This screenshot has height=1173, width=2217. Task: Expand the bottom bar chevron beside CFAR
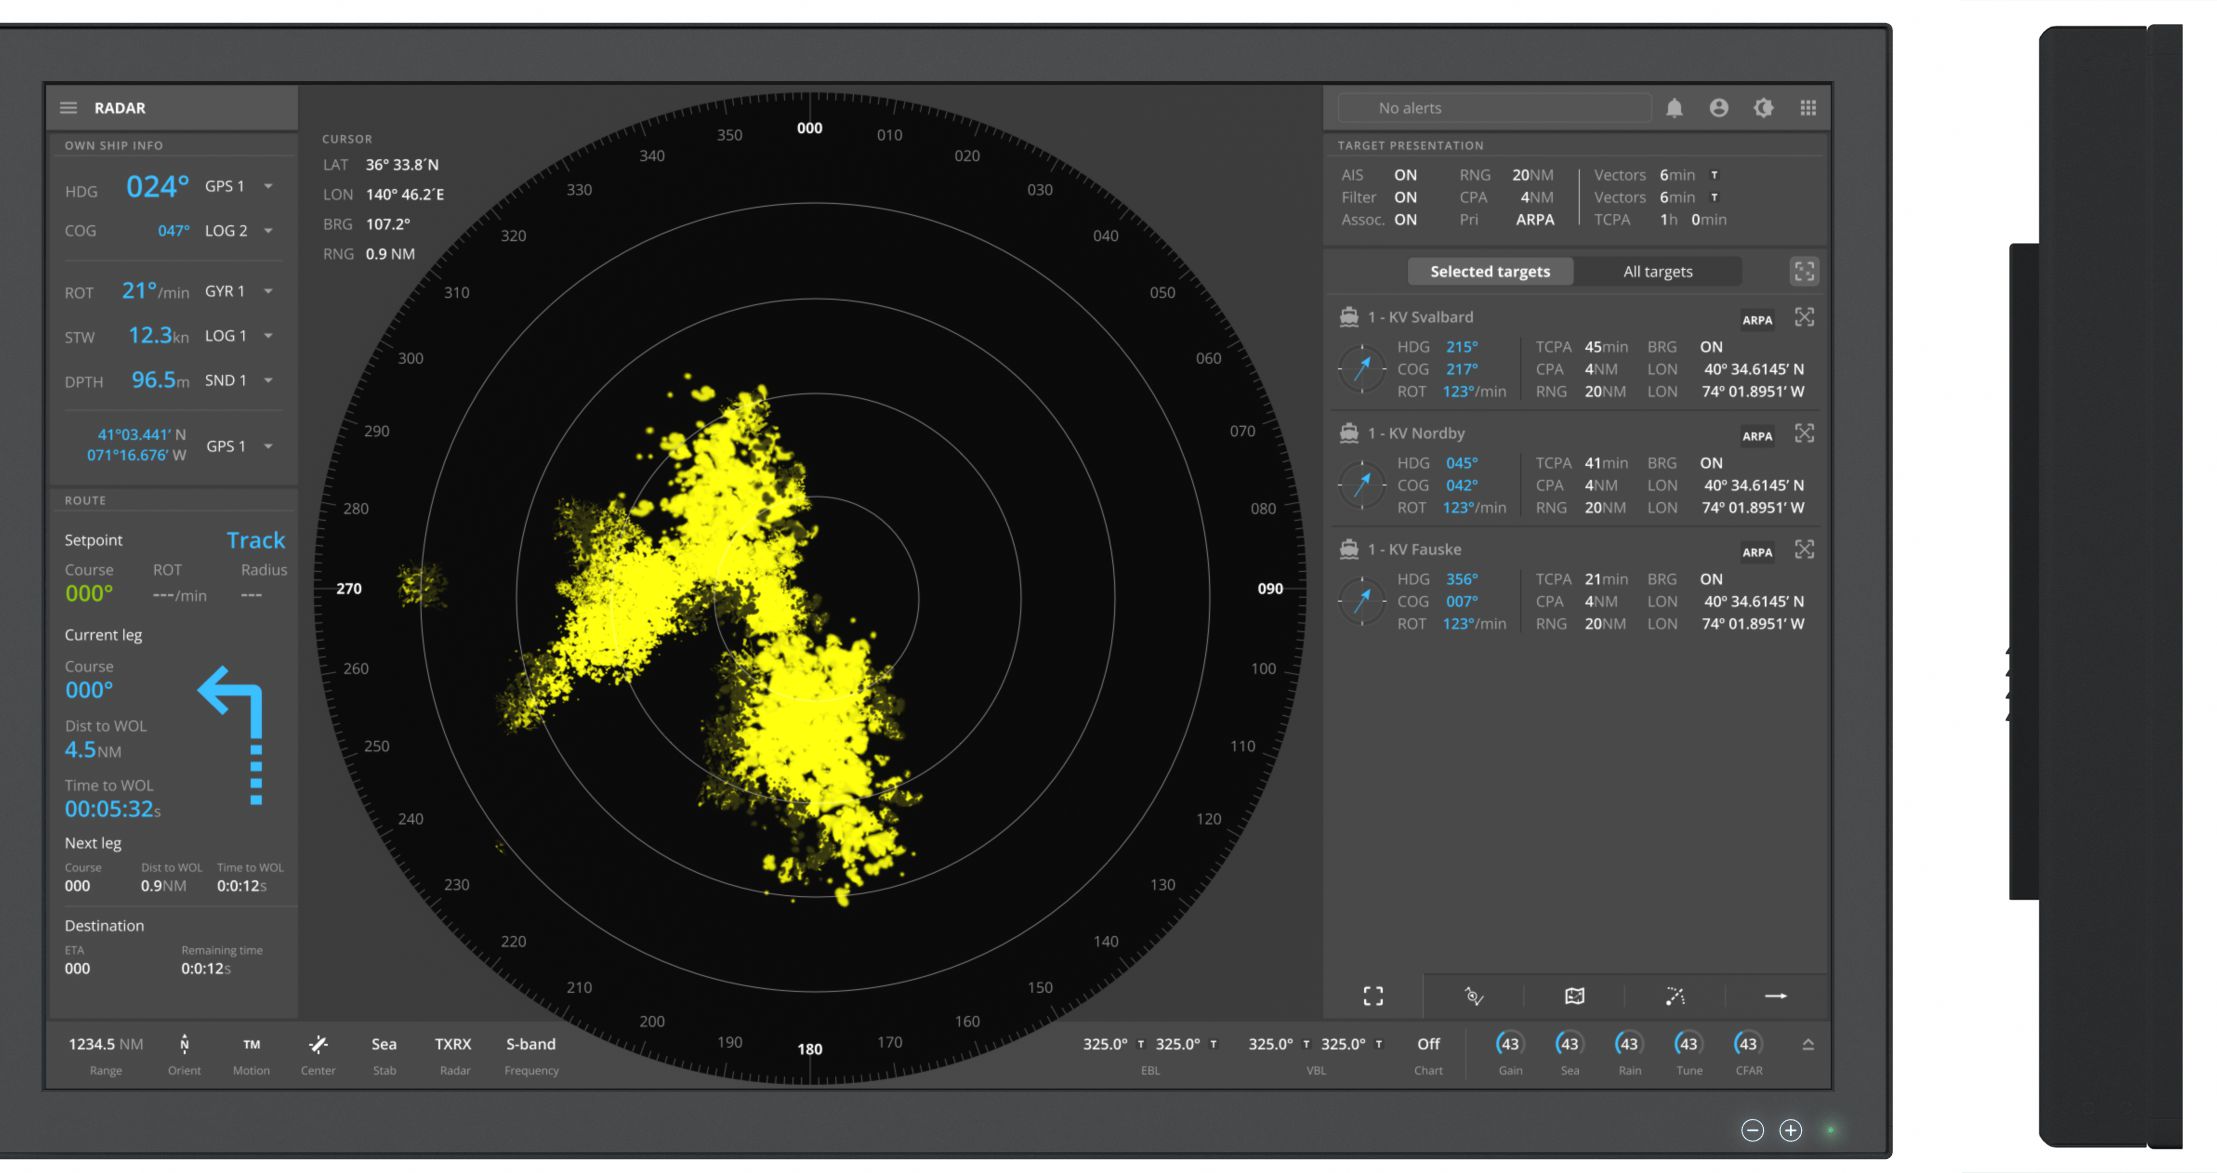tap(1807, 1044)
